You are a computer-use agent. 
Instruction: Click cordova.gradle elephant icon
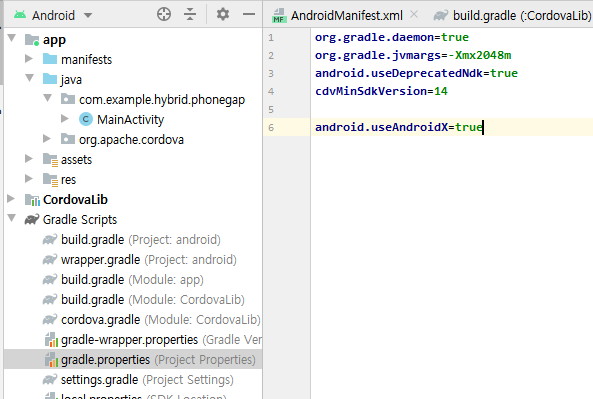(x=50, y=319)
